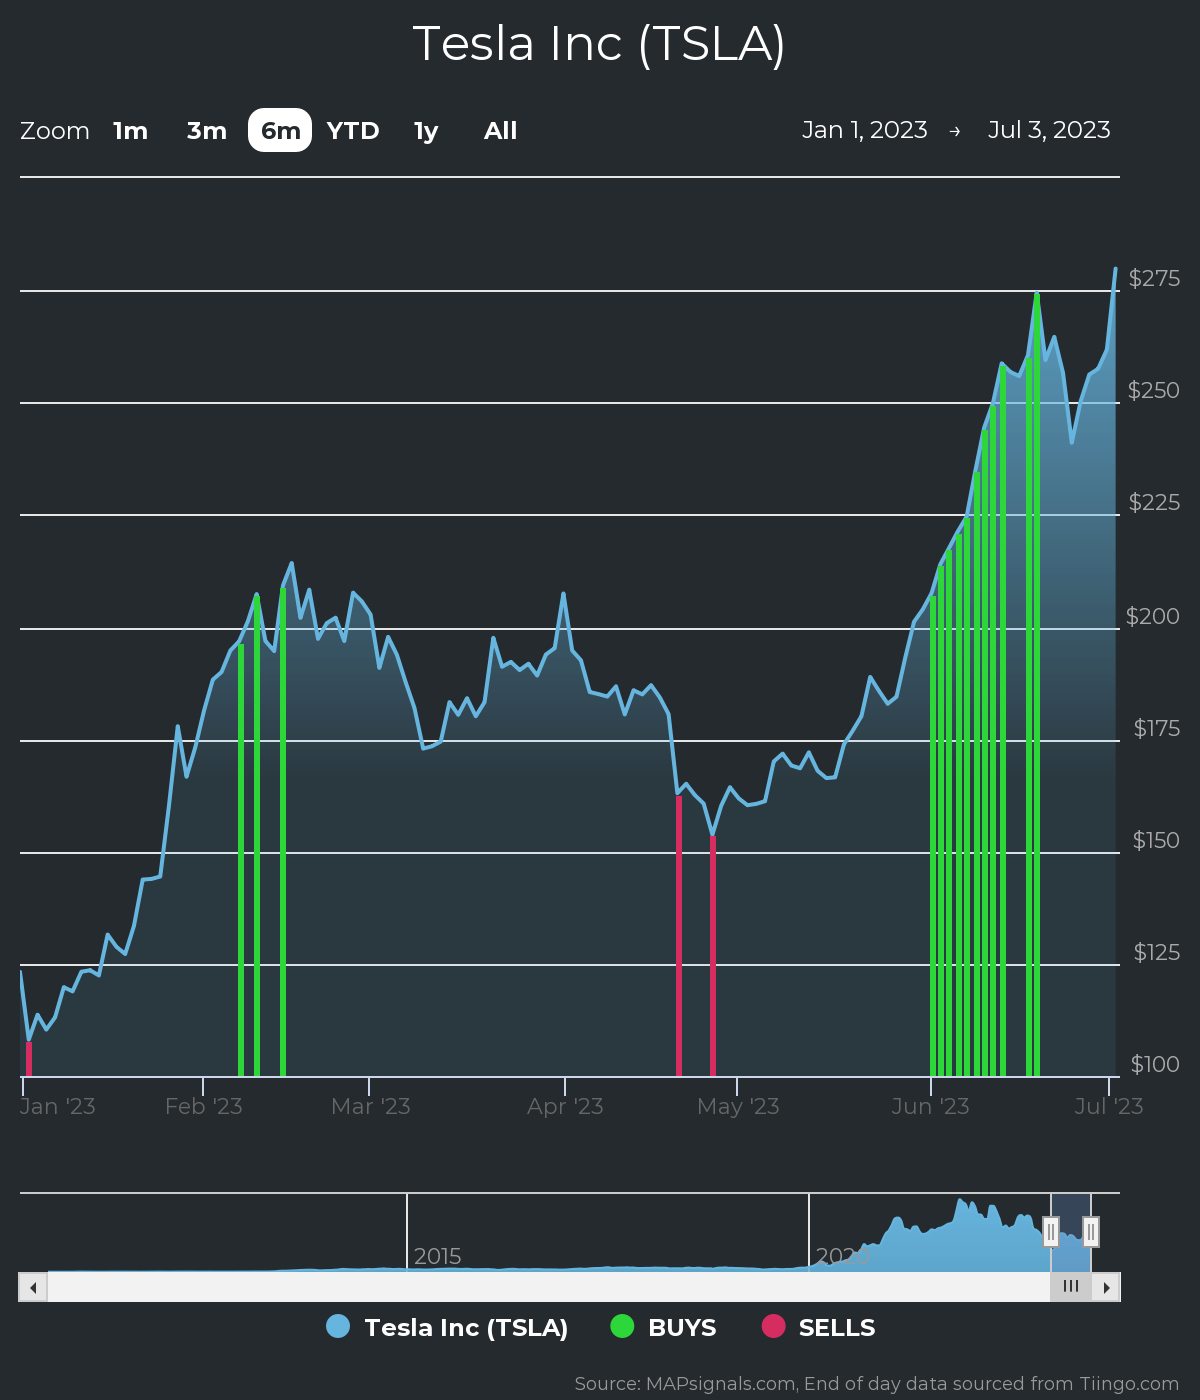The image size is (1200, 1400).
Task: Select the 1y zoom range
Action: tap(426, 131)
